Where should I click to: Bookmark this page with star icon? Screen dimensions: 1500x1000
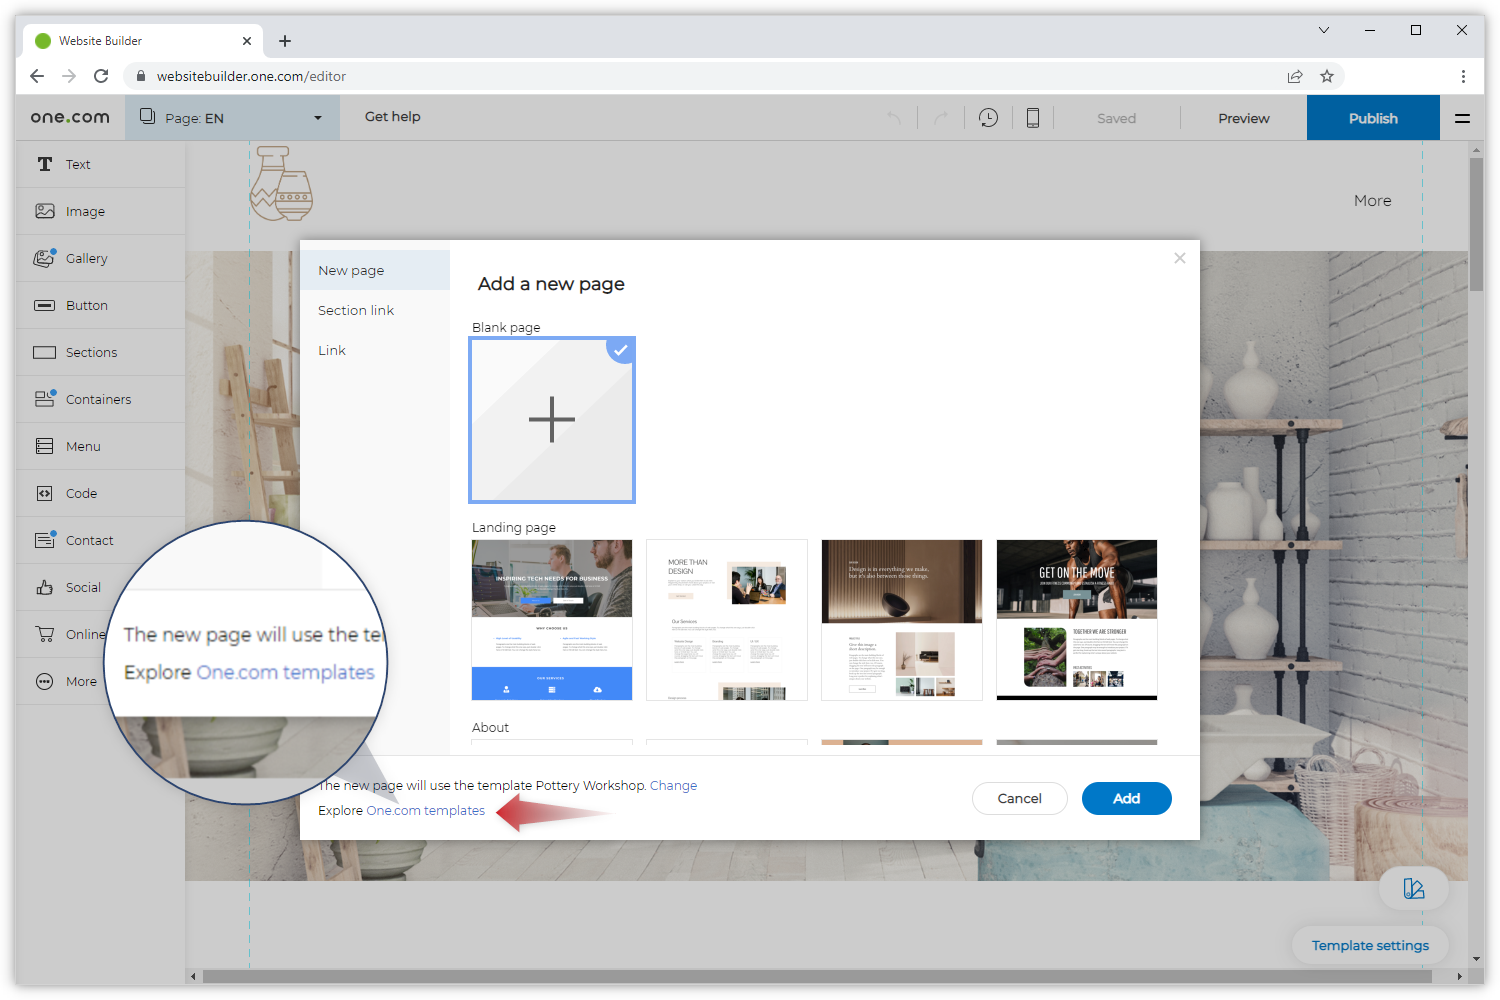(x=1327, y=76)
